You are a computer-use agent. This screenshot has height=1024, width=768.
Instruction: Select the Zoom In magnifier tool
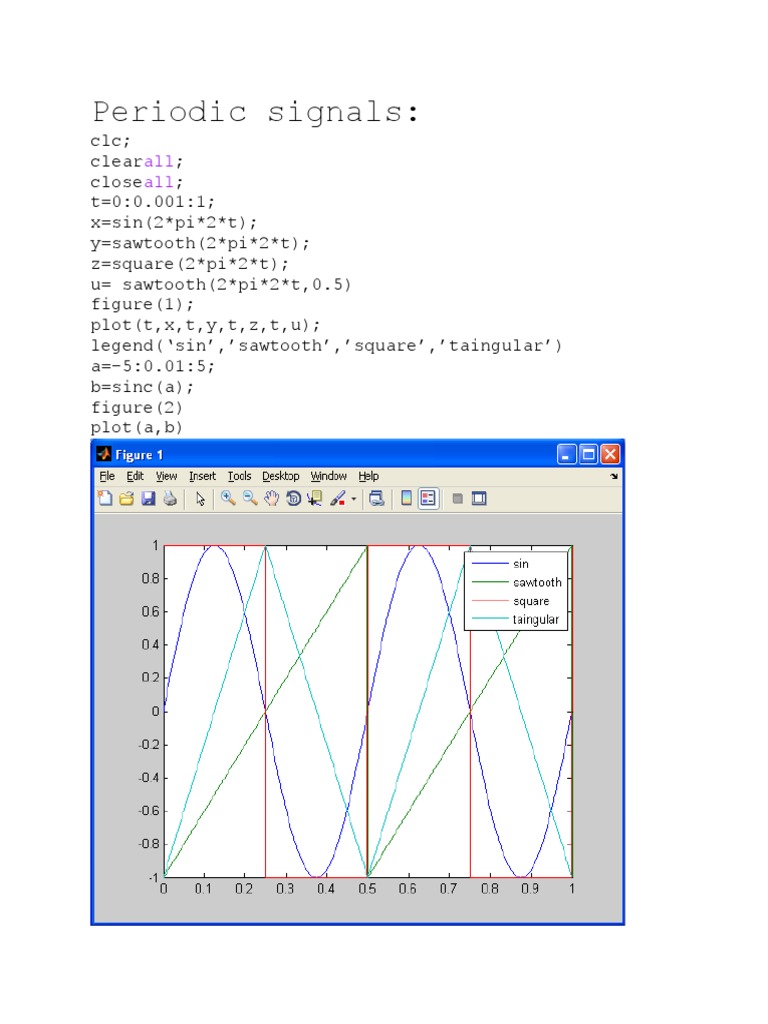click(228, 499)
